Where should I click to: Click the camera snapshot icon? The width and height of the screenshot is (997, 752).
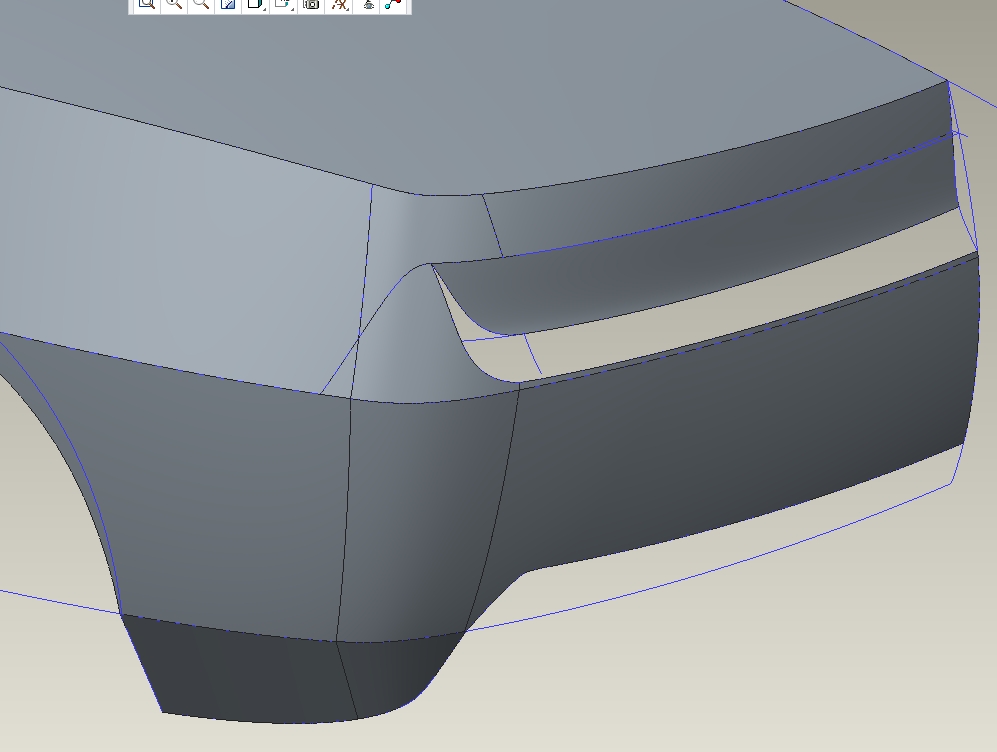coord(311,4)
